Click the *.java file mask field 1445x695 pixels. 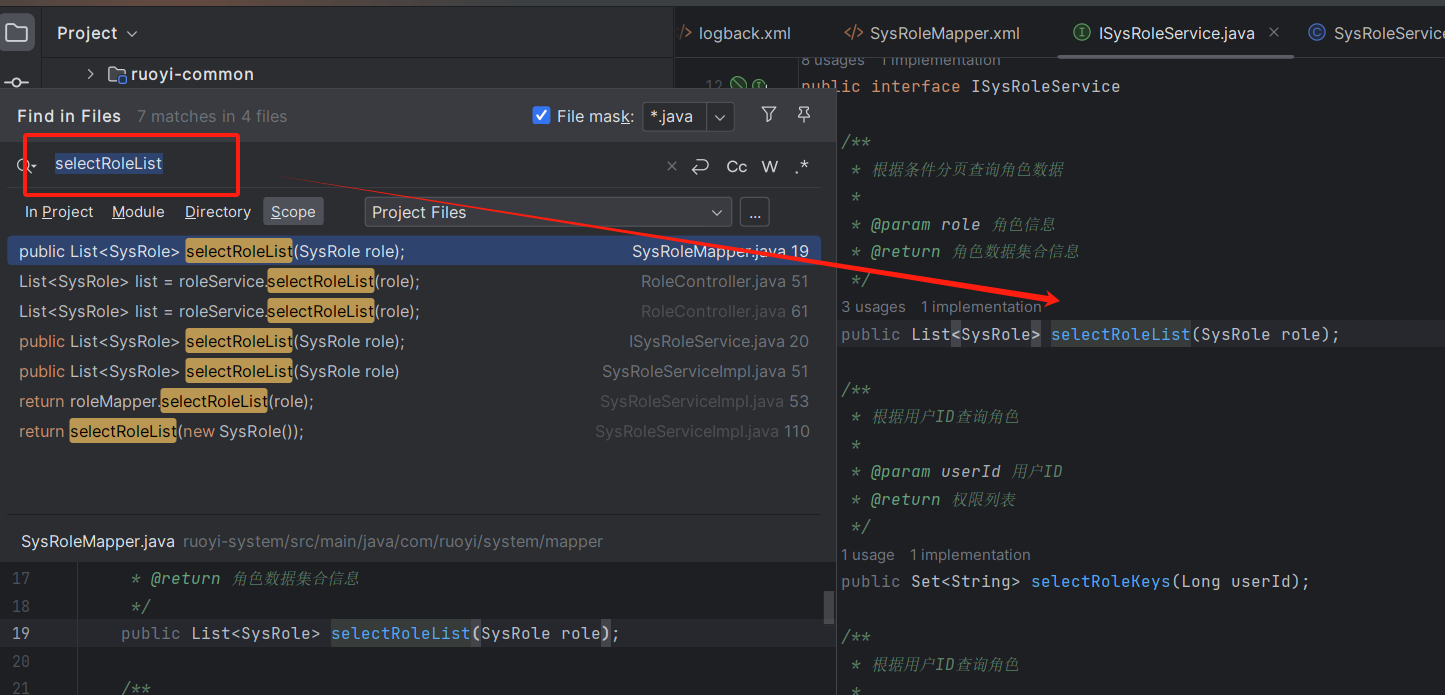(674, 117)
